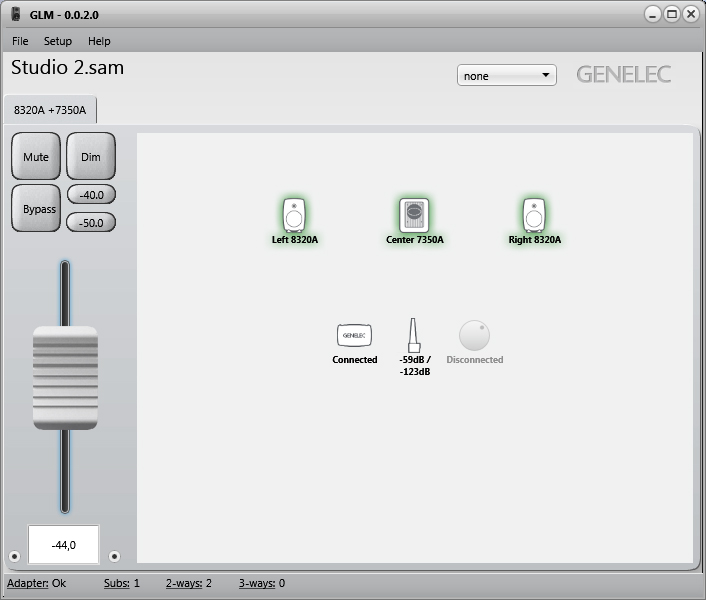The width and height of the screenshot is (706, 600).
Task: Close the GLM window
Action: 691,14
